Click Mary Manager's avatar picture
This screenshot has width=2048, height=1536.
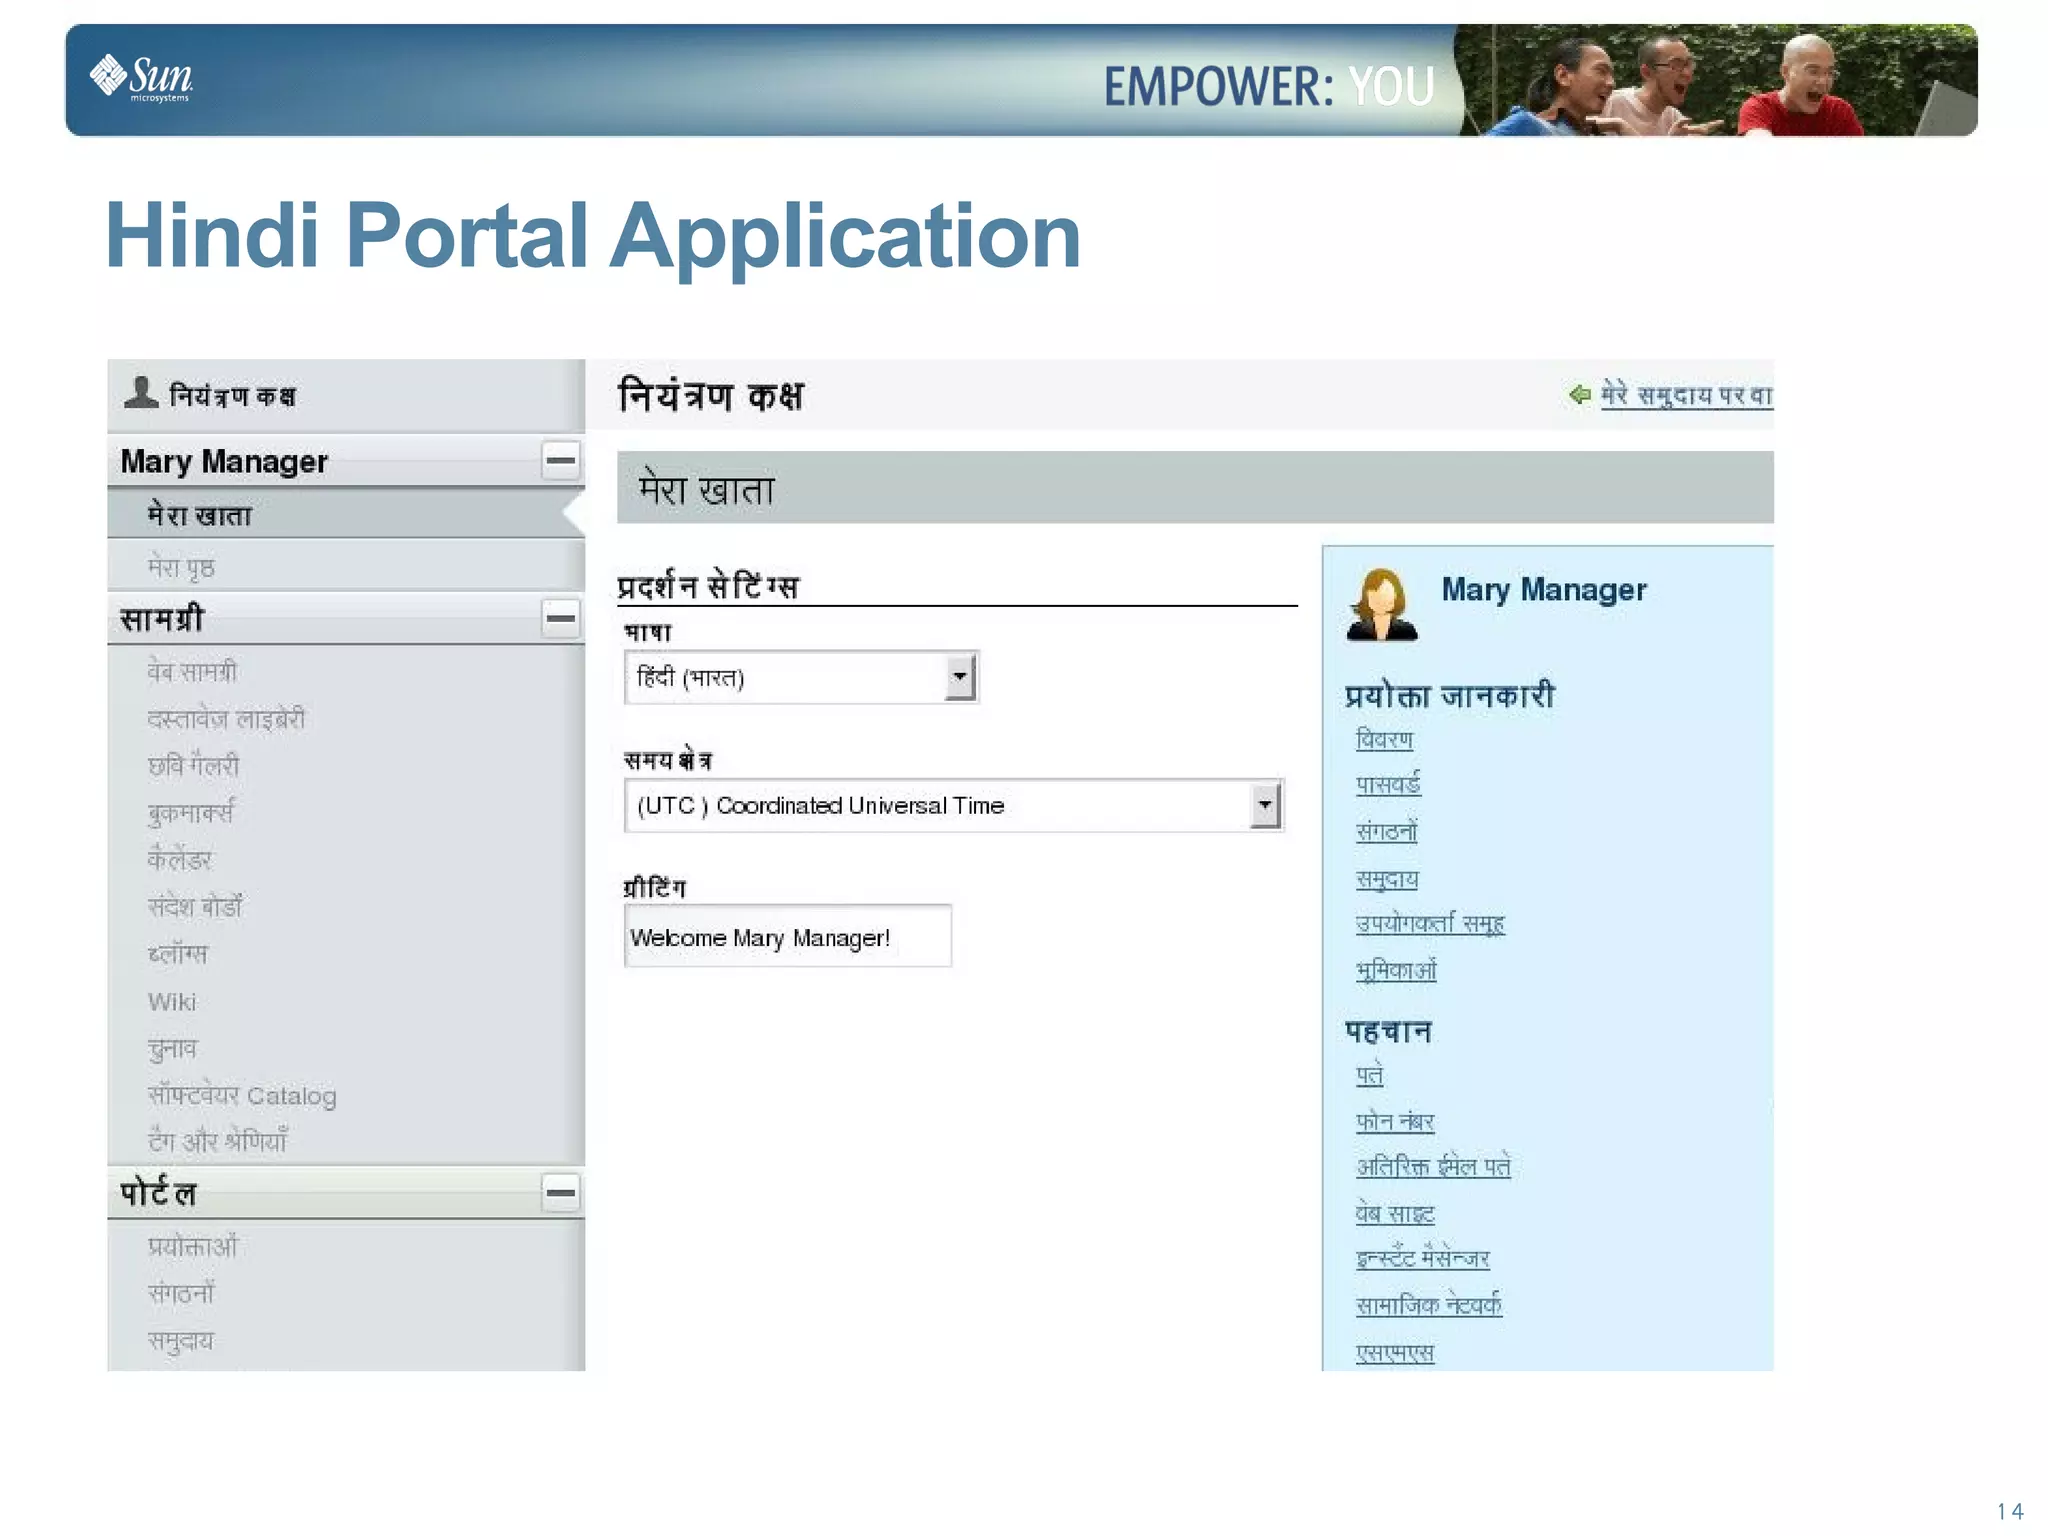click(1382, 604)
